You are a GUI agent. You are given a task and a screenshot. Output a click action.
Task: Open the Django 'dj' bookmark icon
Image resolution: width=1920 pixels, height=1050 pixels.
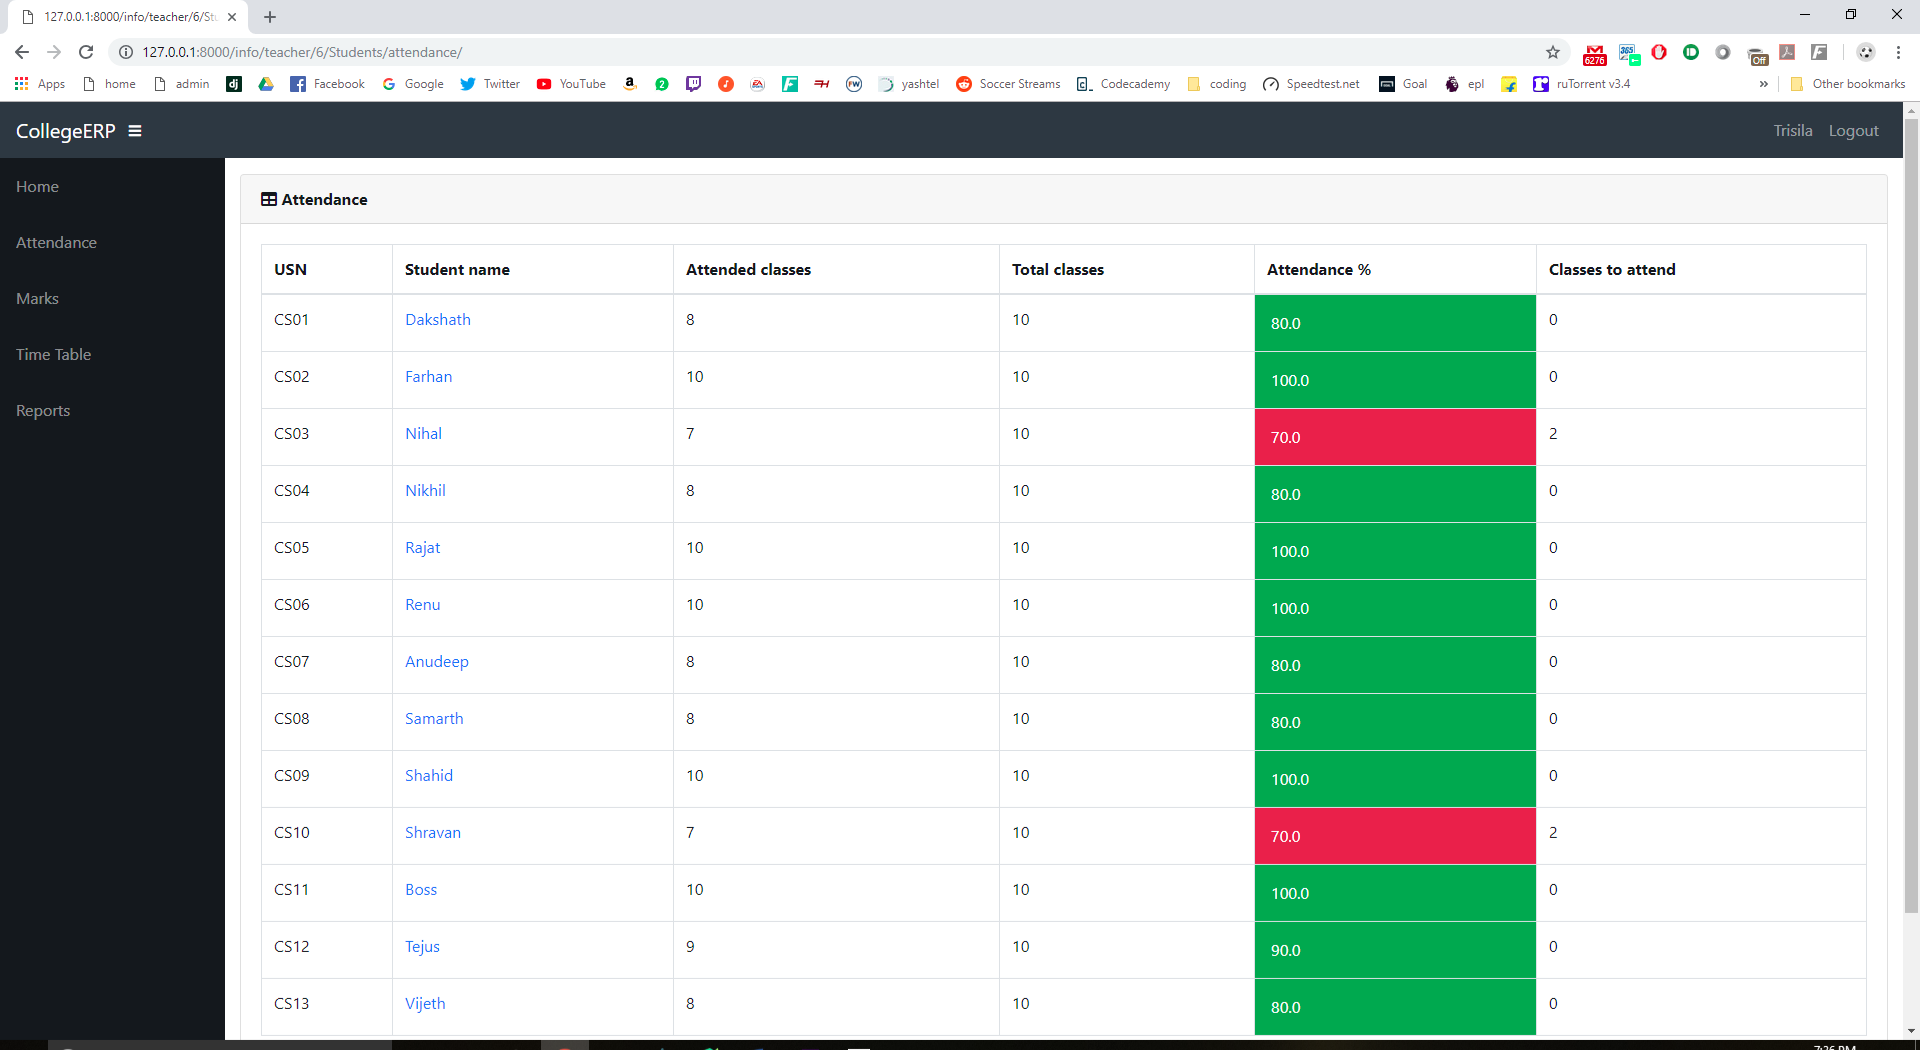(x=234, y=84)
